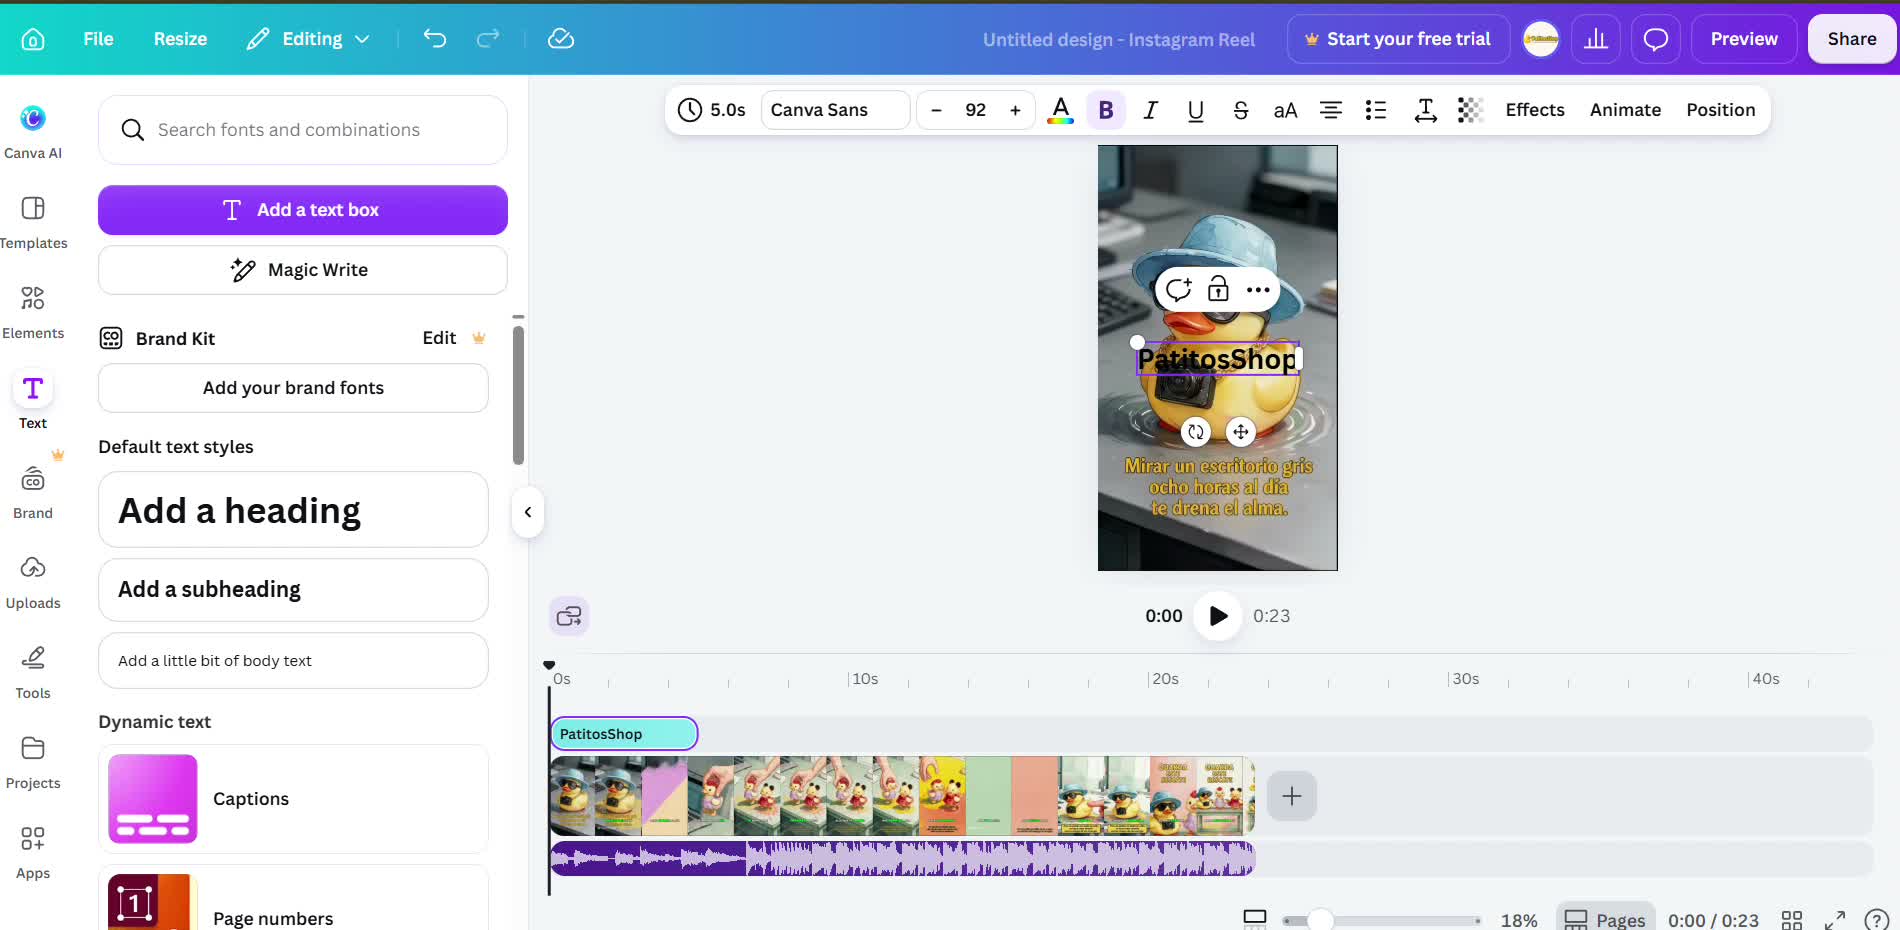1900x930 pixels.
Task: Open the Apps sidebar panel
Action: point(33,851)
